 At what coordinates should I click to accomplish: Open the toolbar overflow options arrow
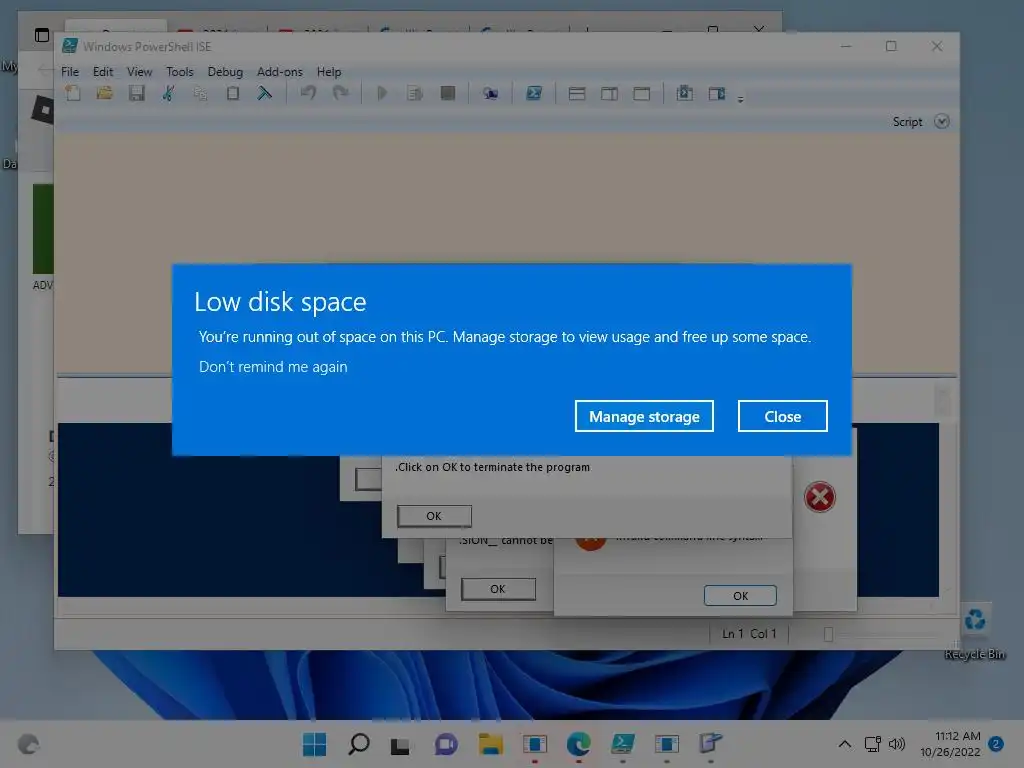tap(741, 99)
